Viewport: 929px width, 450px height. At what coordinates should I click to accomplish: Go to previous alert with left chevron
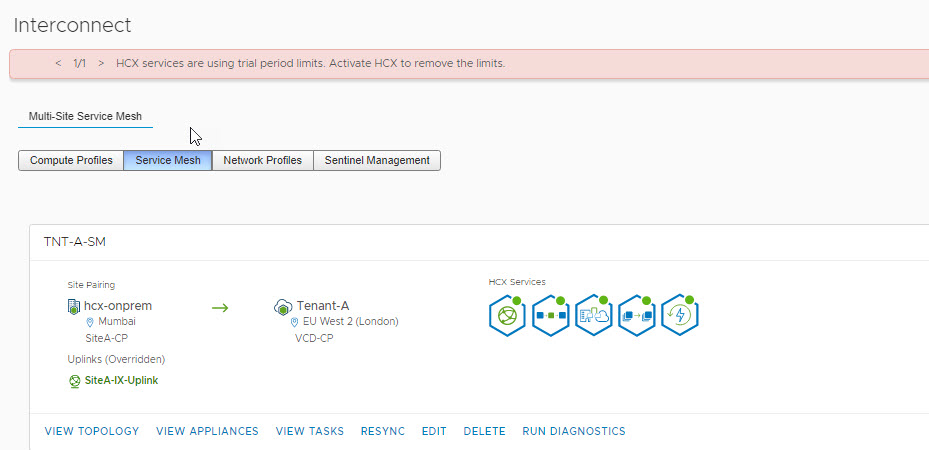click(57, 63)
